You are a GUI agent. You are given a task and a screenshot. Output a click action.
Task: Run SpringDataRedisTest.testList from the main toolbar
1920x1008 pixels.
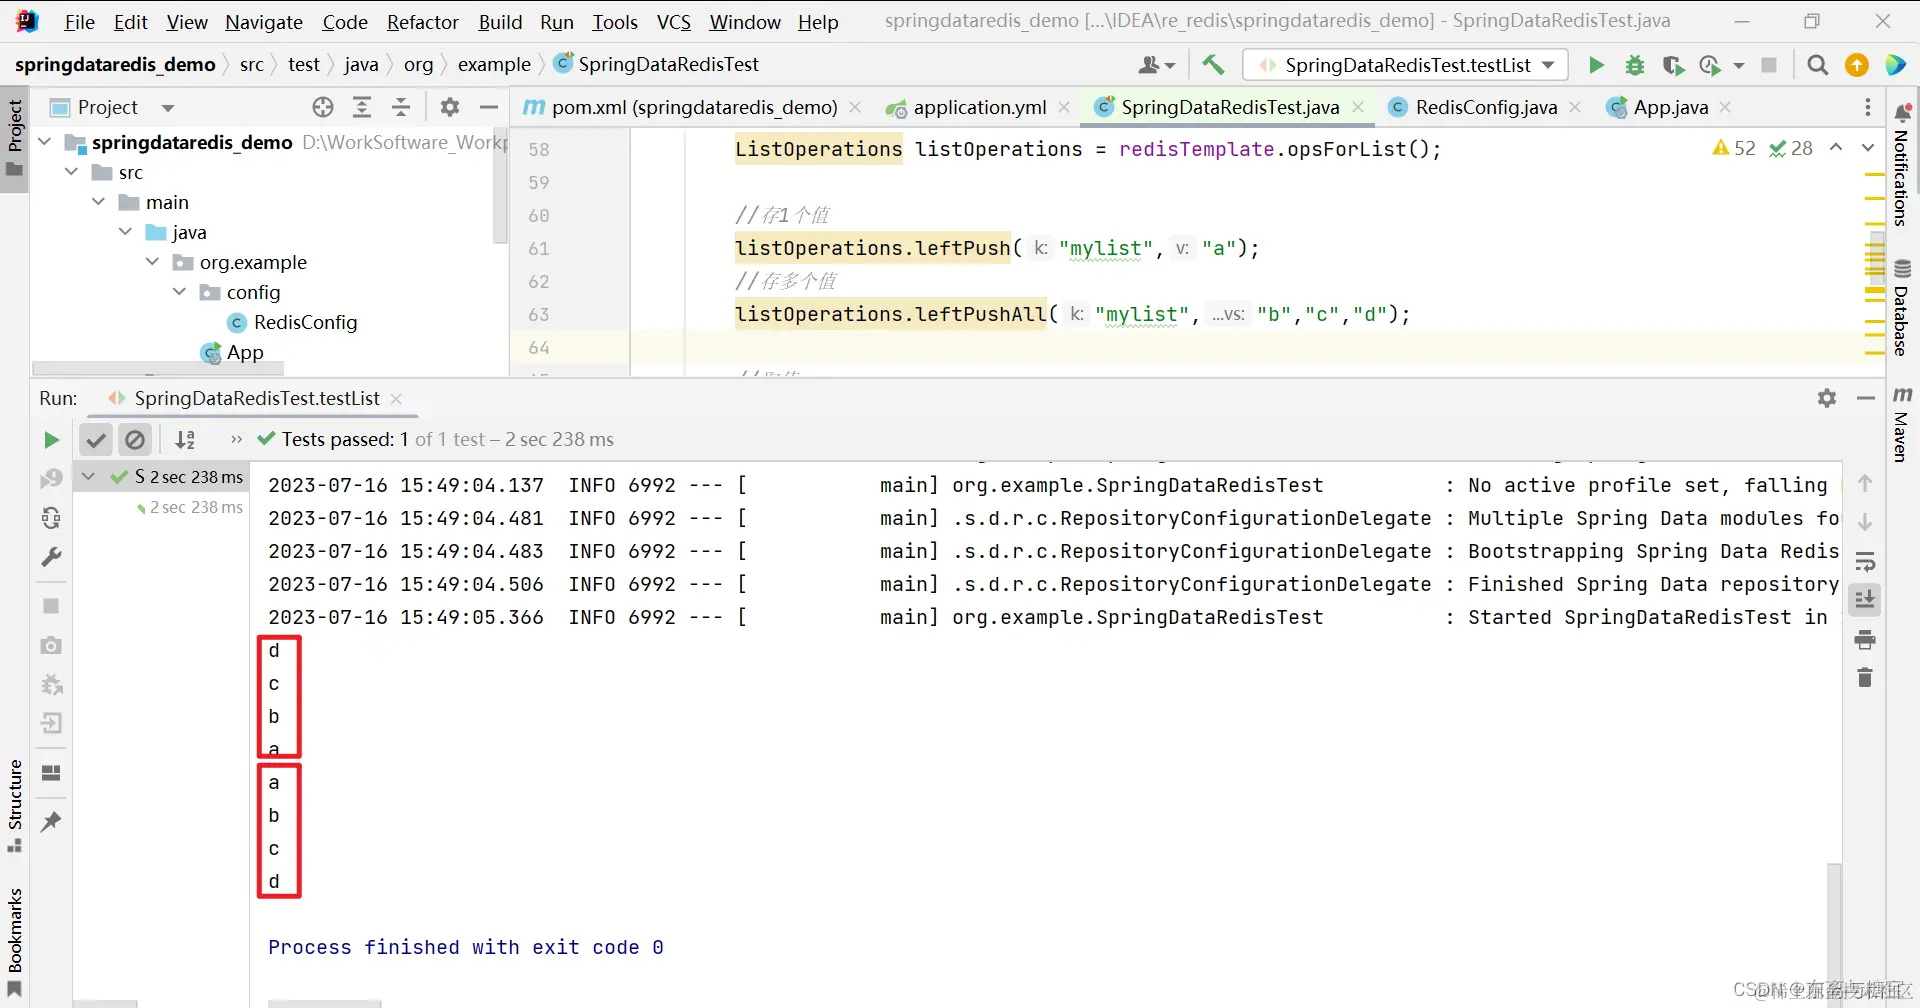click(x=1596, y=65)
